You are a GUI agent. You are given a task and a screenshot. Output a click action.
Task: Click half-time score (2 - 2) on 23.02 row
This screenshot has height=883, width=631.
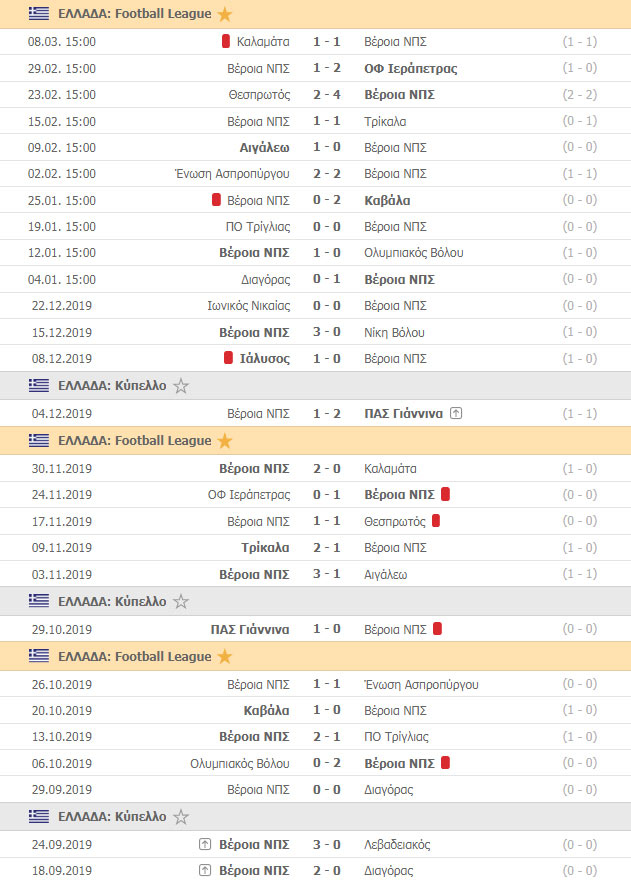580,95
